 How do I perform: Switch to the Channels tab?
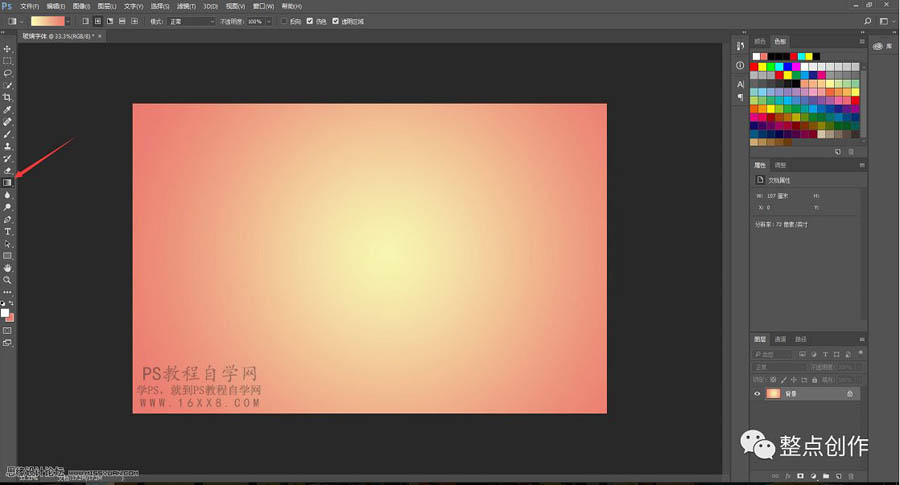780,339
